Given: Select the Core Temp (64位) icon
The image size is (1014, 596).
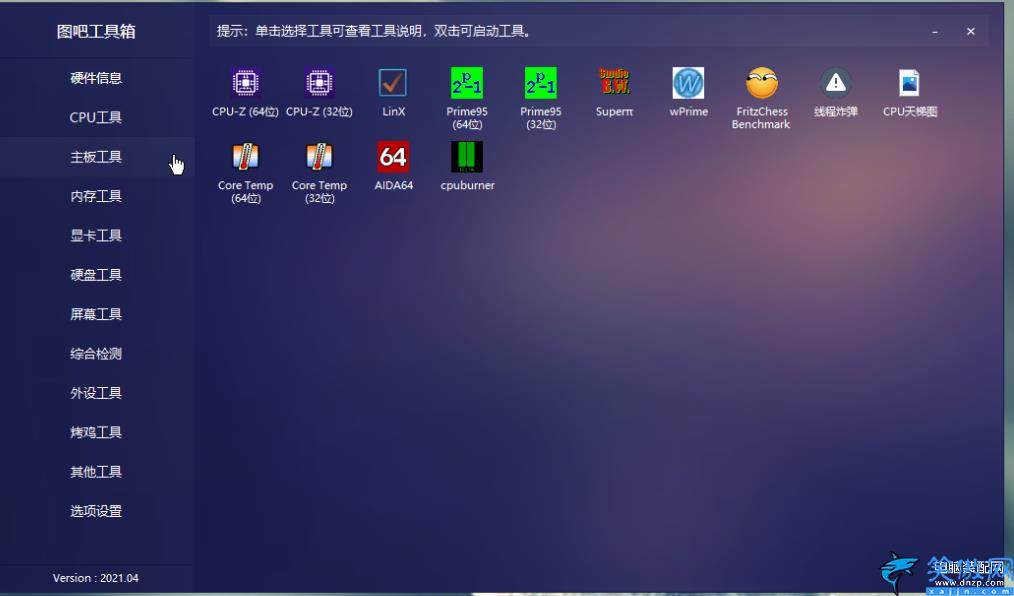Looking at the screenshot, I should [245, 156].
